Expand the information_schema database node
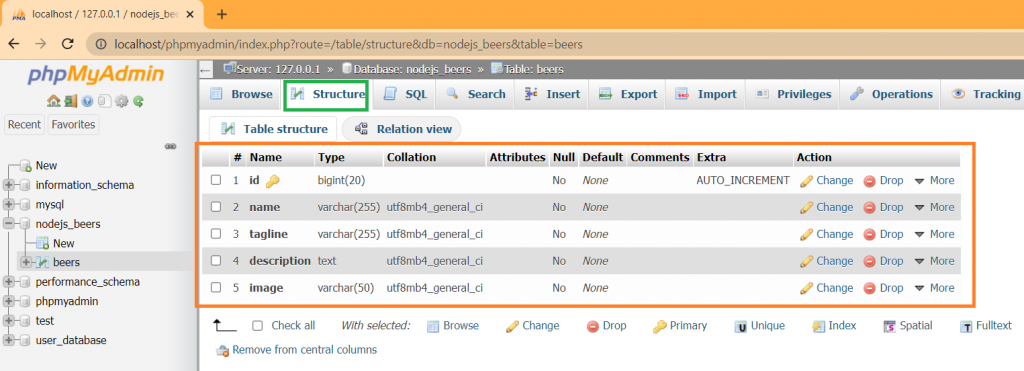The height and width of the screenshot is (371, 1024). click(x=8, y=185)
